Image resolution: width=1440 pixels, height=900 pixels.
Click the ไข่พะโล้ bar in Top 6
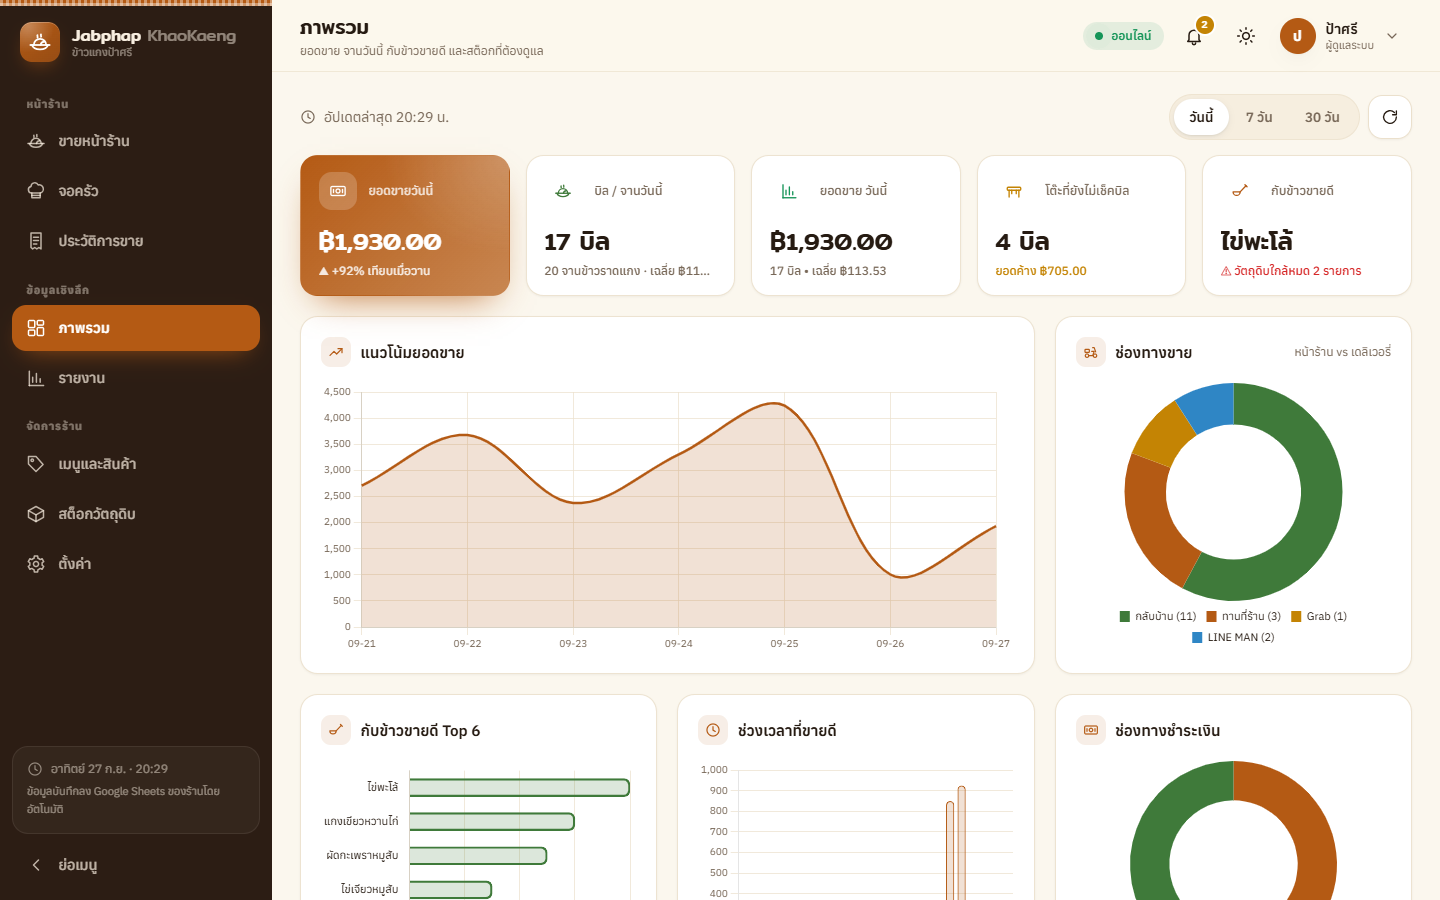pyautogui.click(x=520, y=788)
